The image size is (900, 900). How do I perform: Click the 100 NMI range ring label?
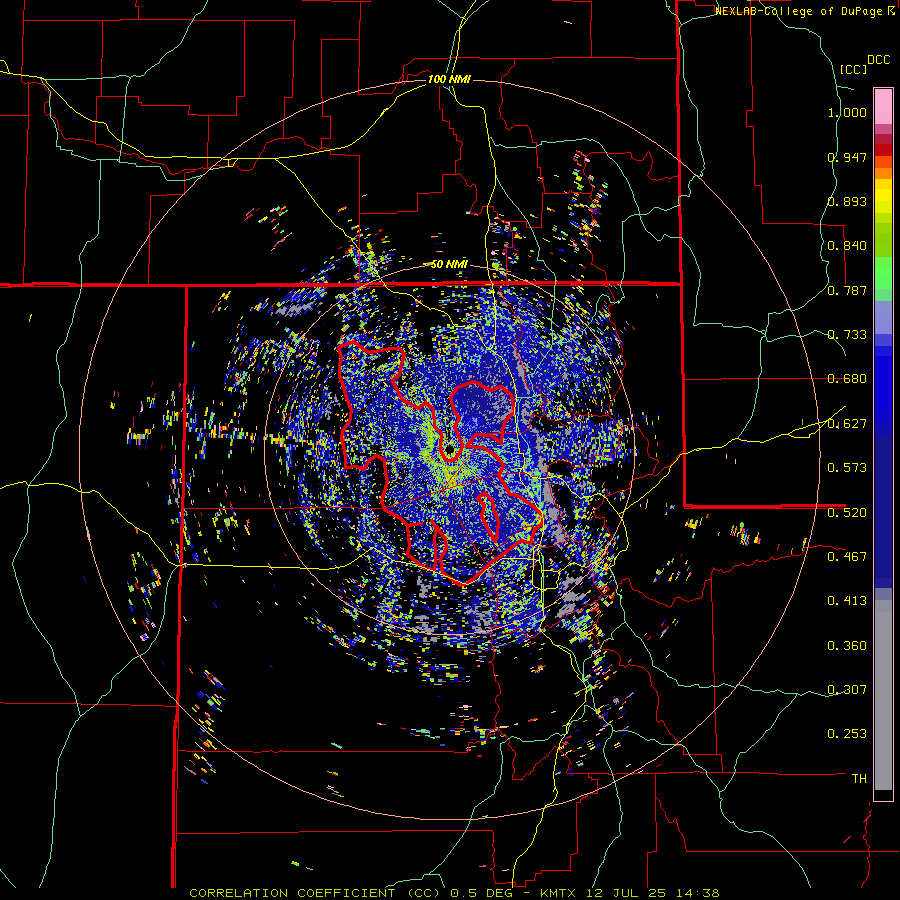[x=449, y=79]
